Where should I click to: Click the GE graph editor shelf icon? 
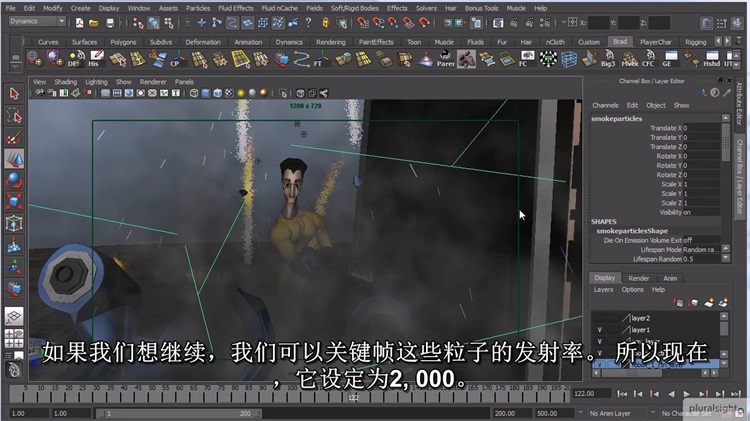click(x=669, y=59)
